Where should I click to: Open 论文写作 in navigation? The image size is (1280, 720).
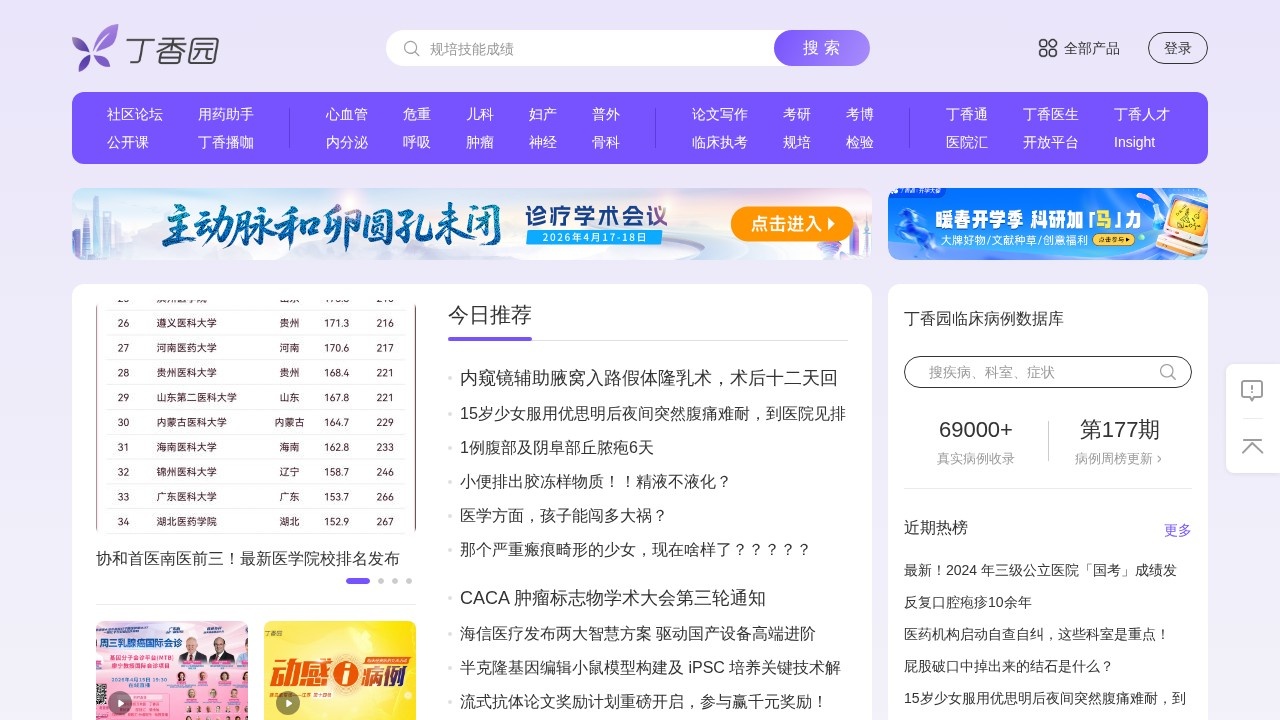pyautogui.click(x=720, y=114)
